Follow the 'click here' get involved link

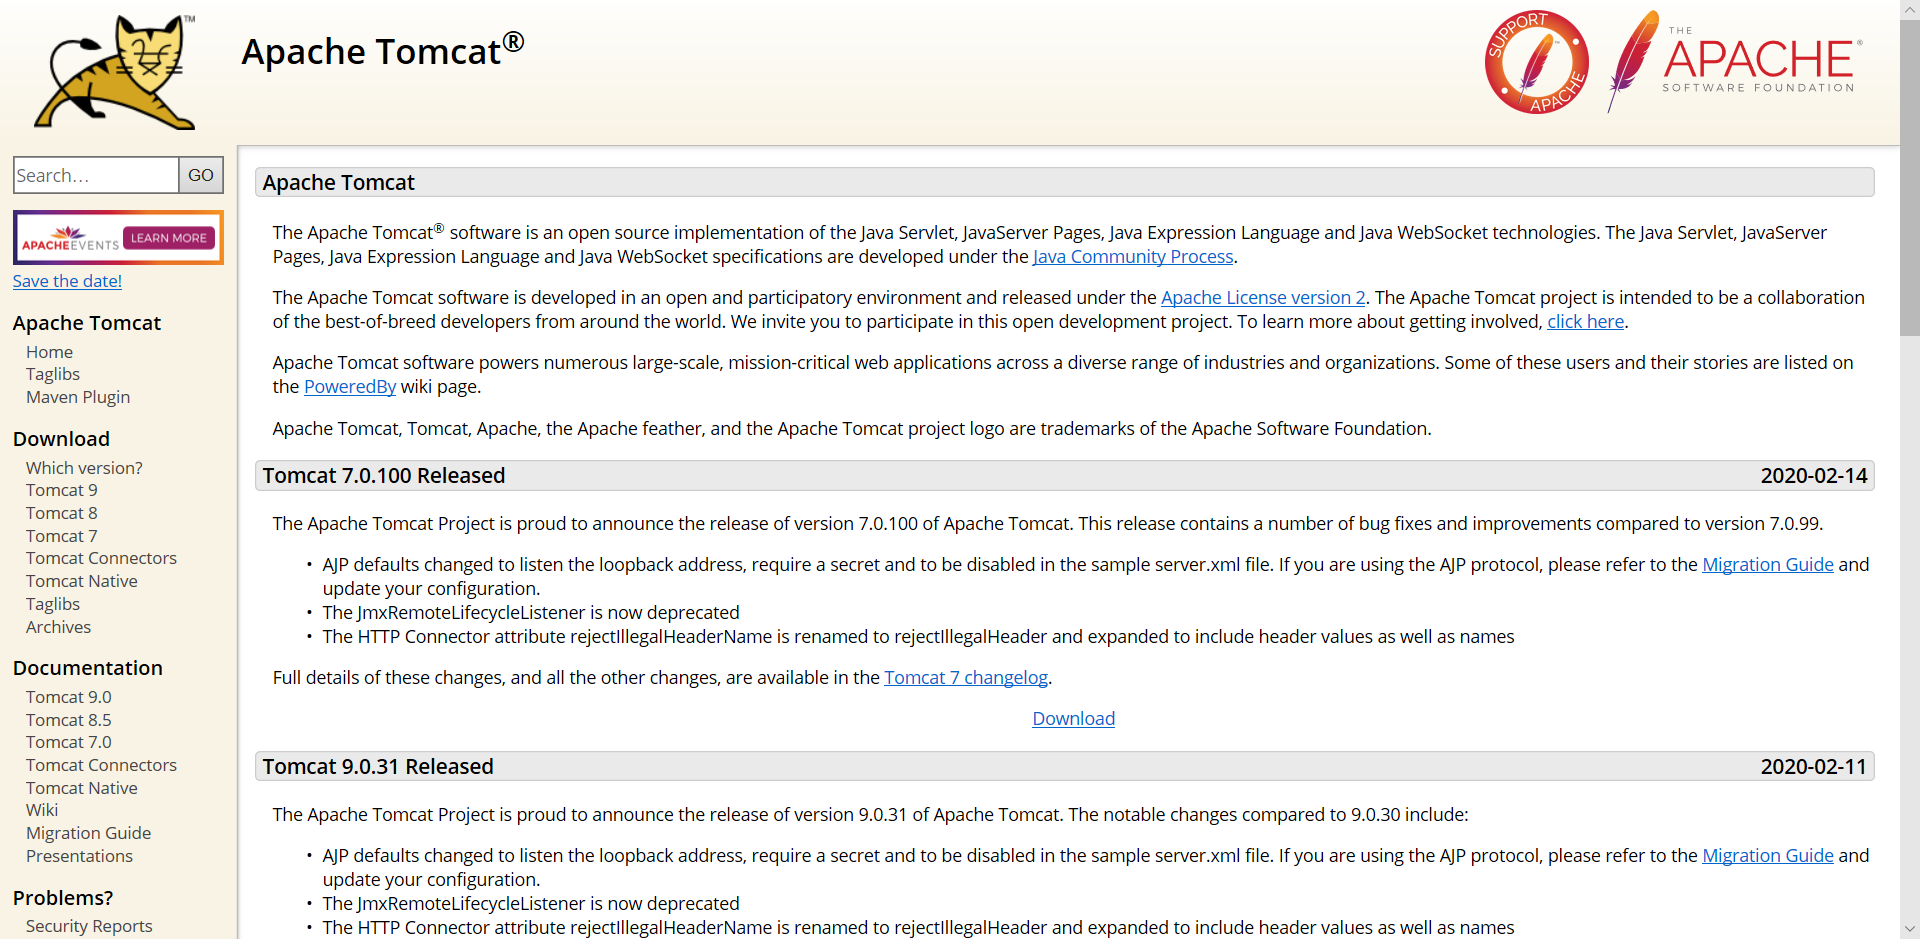[x=1586, y=322]
